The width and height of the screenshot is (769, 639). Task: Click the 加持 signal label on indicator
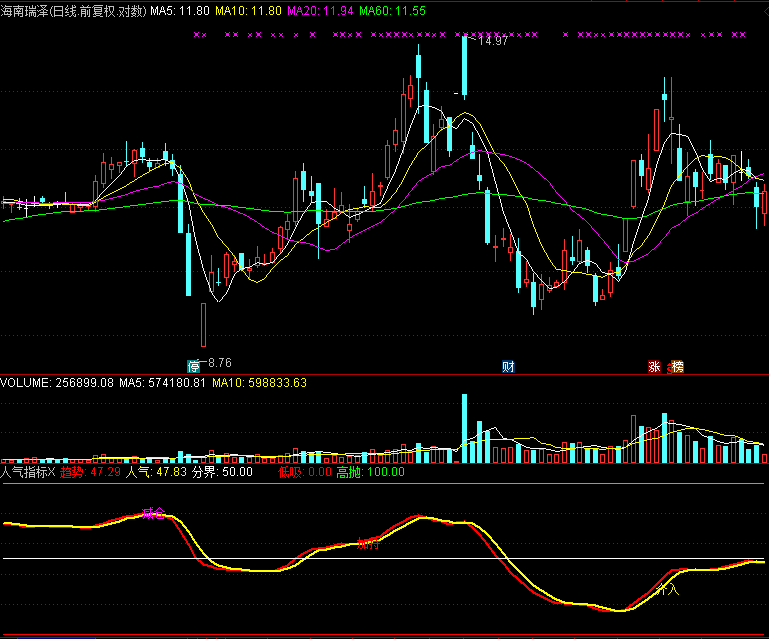click(368, 545)
